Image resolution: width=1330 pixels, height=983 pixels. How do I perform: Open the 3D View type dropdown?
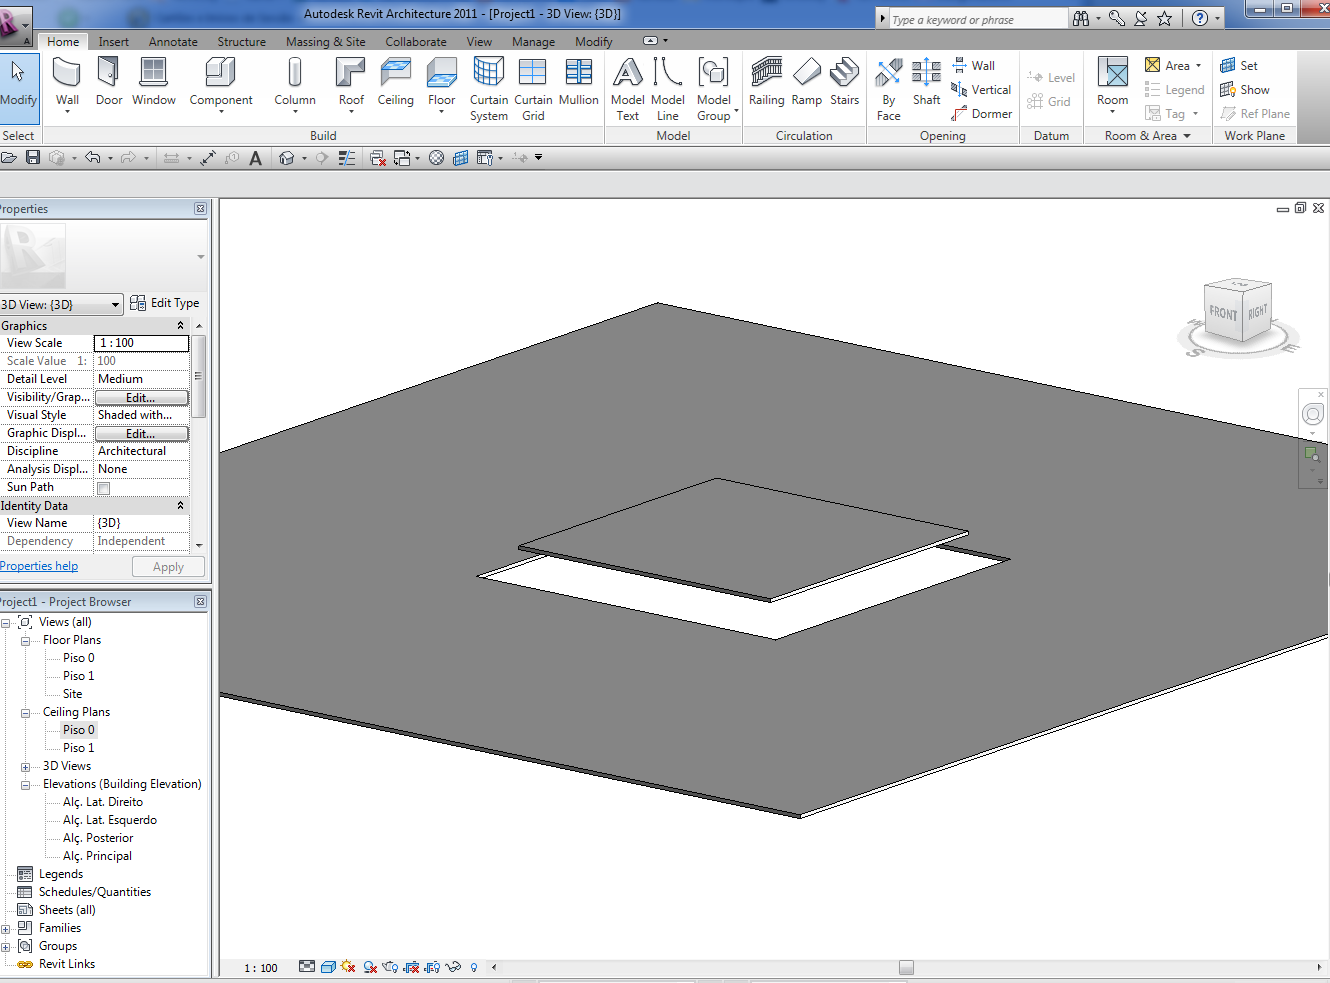(x=115, y=305)
